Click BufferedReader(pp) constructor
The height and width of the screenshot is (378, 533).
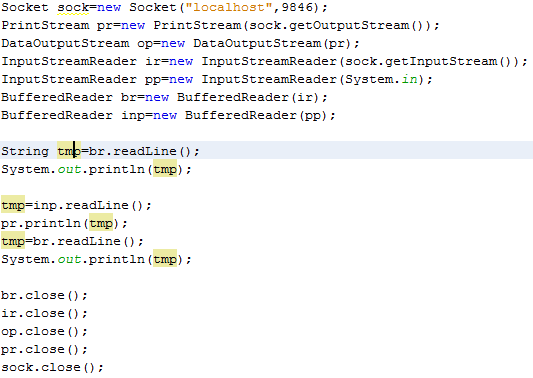256,116
